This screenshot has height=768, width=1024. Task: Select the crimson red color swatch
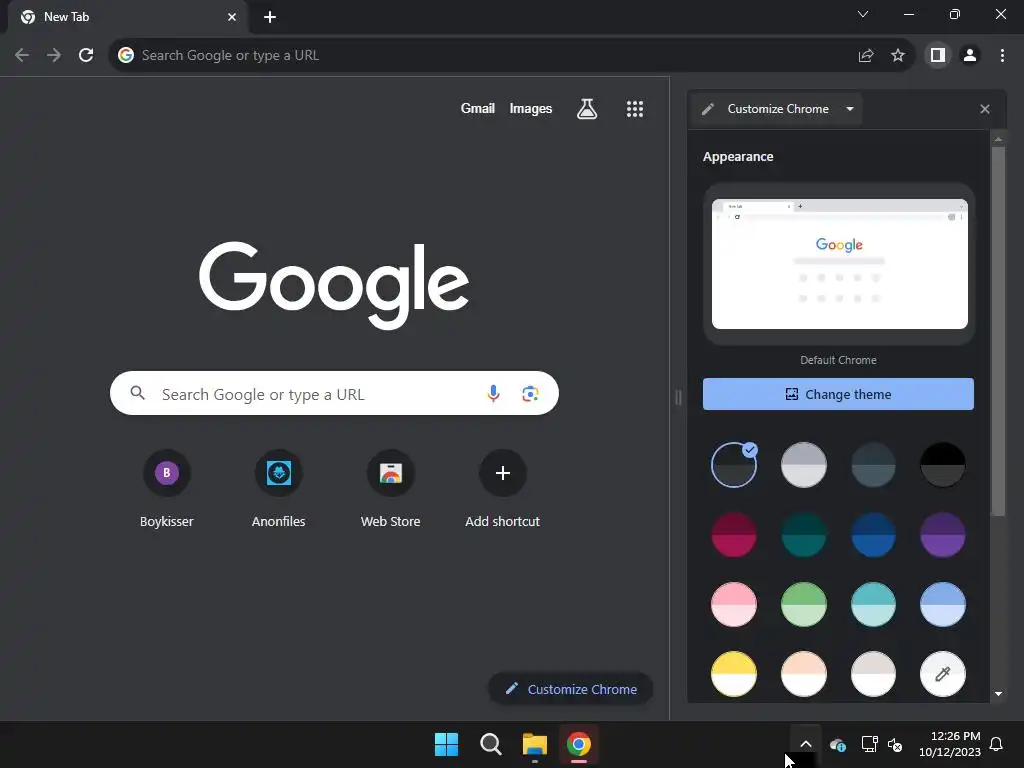pos(734,535)
